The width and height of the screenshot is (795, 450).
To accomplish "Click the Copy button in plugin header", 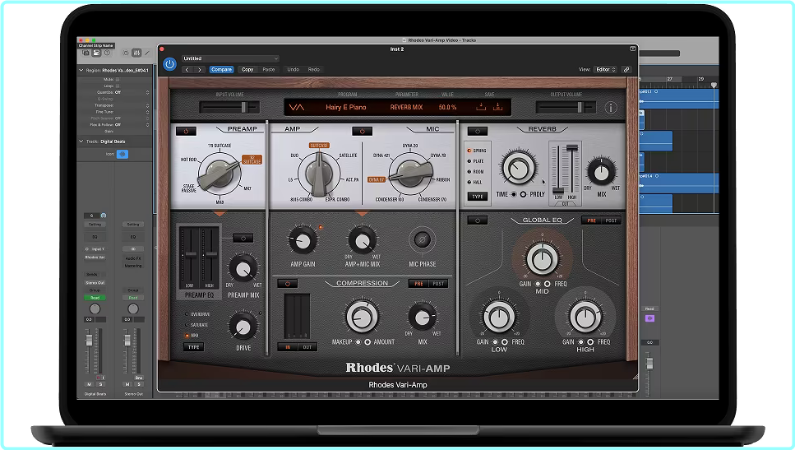I will click(x=247, y=70).
